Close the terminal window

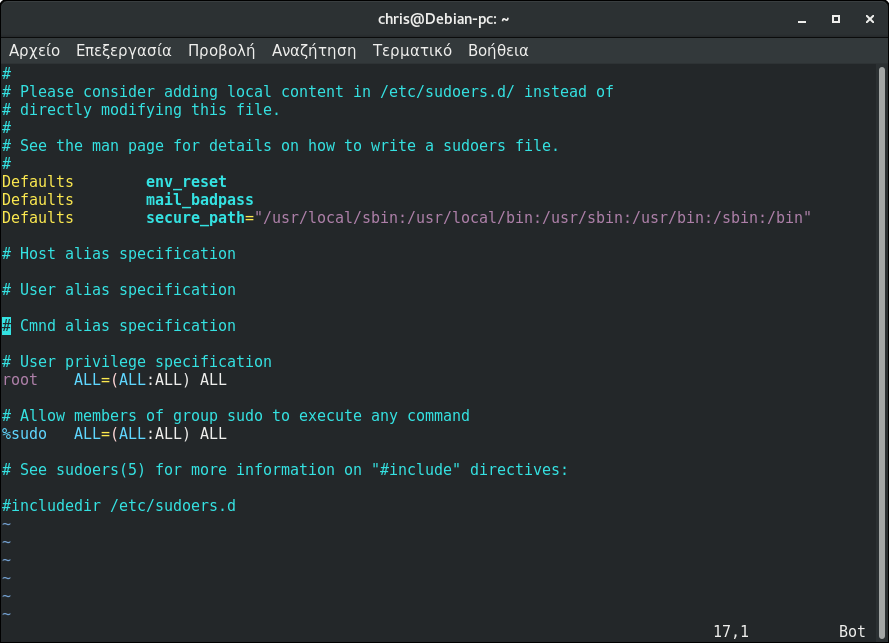pyautogui.click(x=870, y=18)
